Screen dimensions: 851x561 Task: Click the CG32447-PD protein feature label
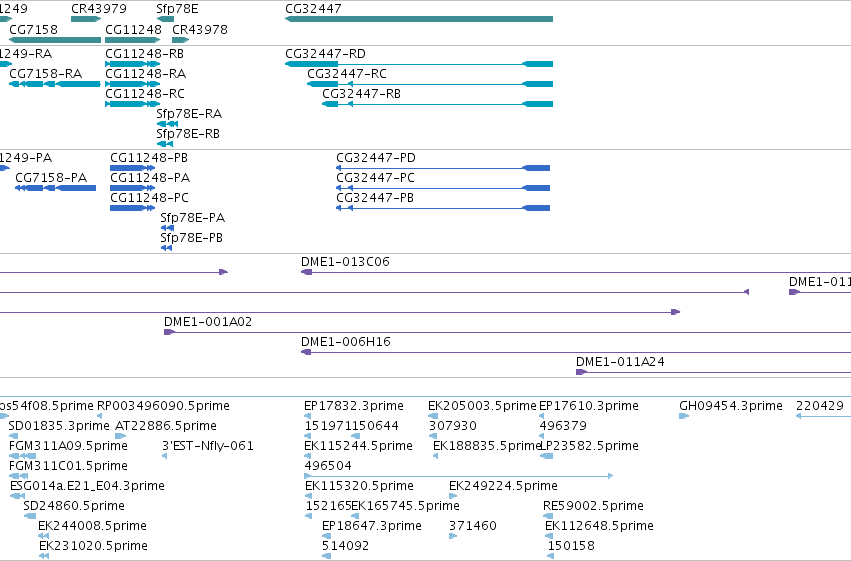(x=376, y=158)
